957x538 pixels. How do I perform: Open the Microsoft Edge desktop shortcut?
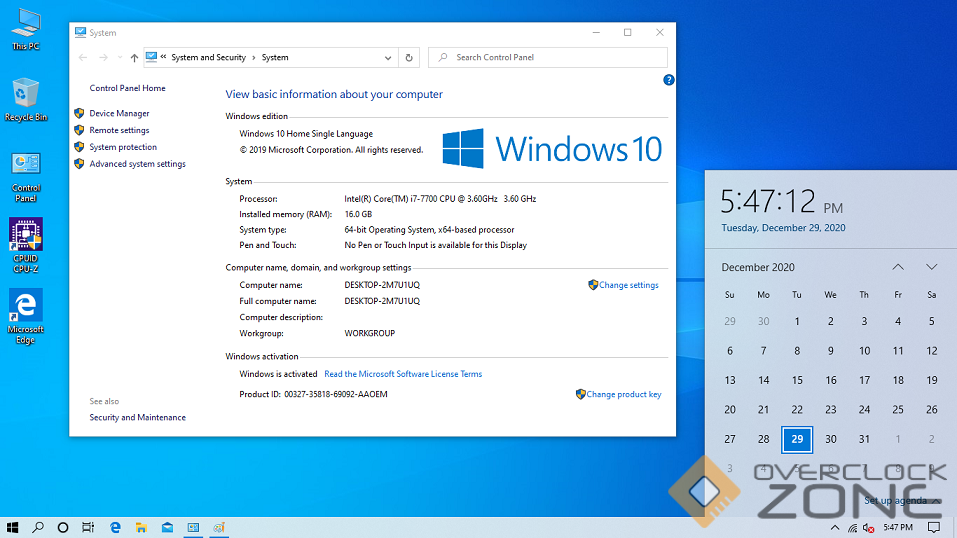tap(25, 312)
